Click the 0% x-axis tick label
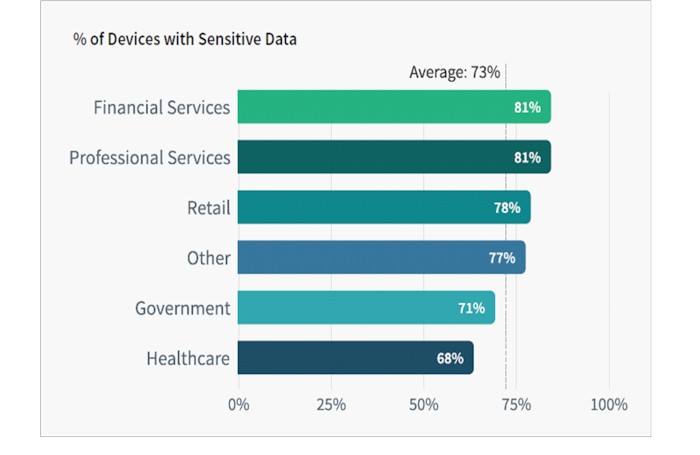The image size is (700, 455). tap(239, 405)
